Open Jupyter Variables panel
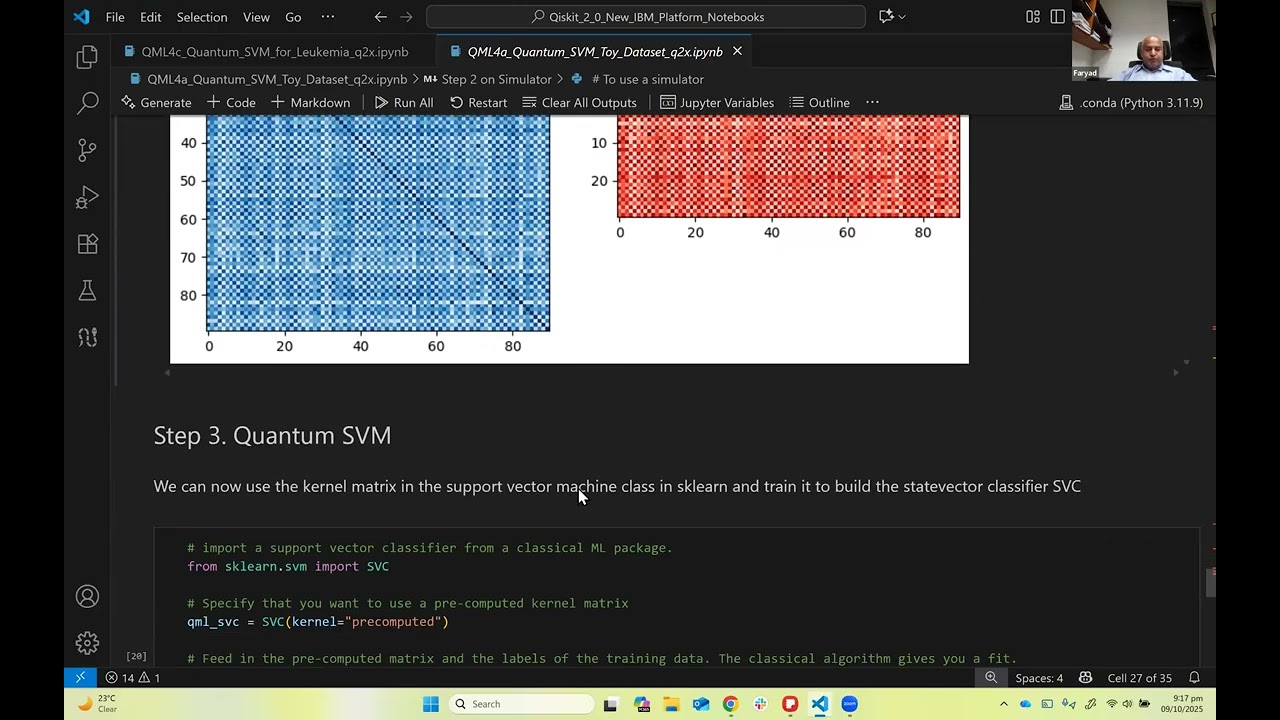This screenshot has width=1280, height=720. coord(717,102)
